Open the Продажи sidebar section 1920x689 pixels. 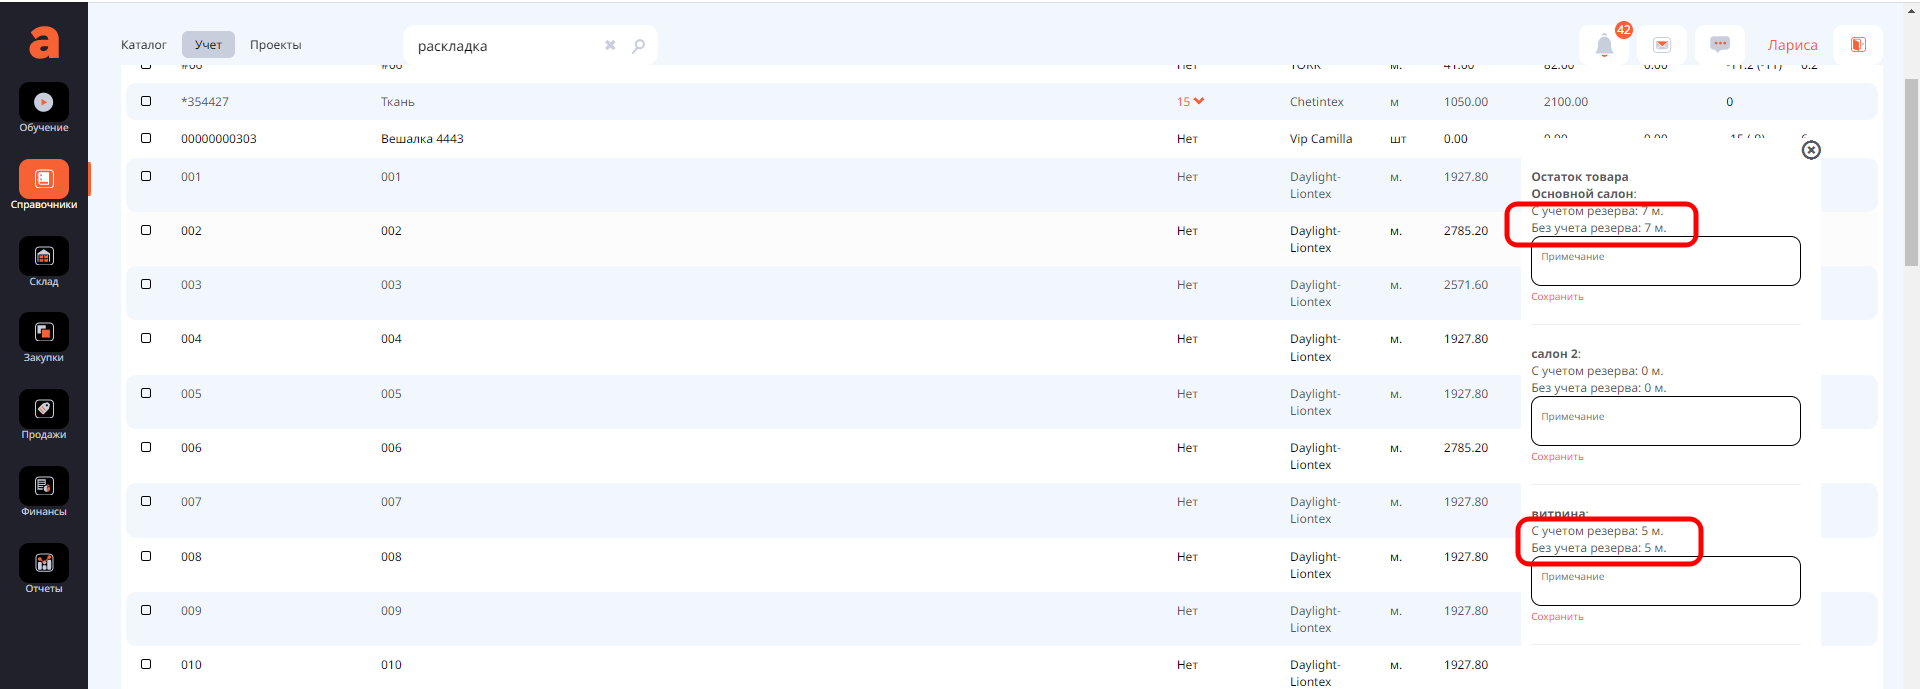tap(44, 410)
